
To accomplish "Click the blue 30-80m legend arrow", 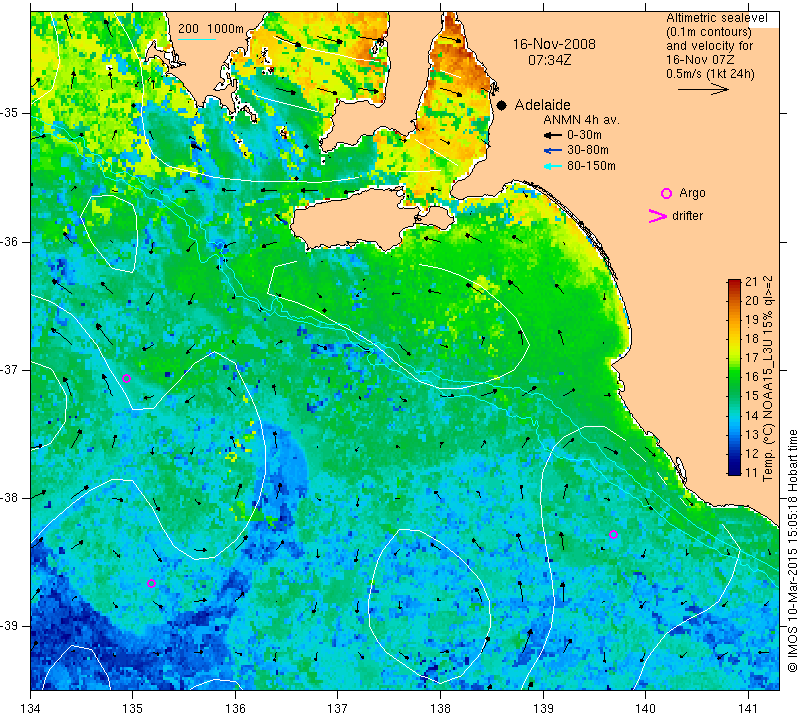I will [x=553, y=151].
